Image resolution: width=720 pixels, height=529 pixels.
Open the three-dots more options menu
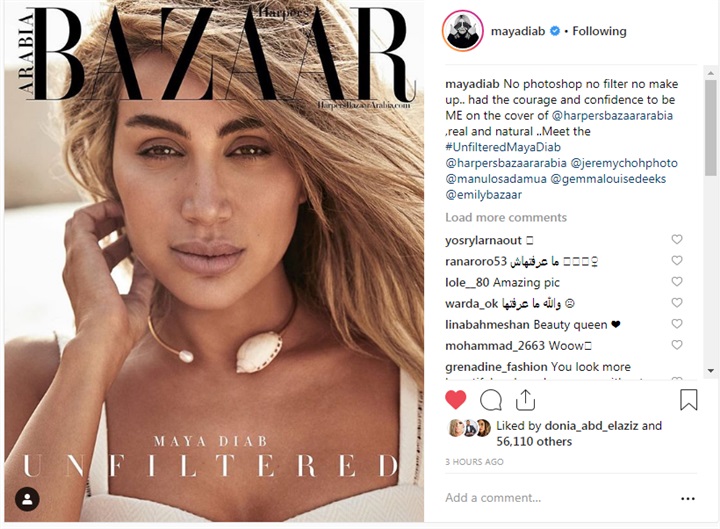[688, 498]
